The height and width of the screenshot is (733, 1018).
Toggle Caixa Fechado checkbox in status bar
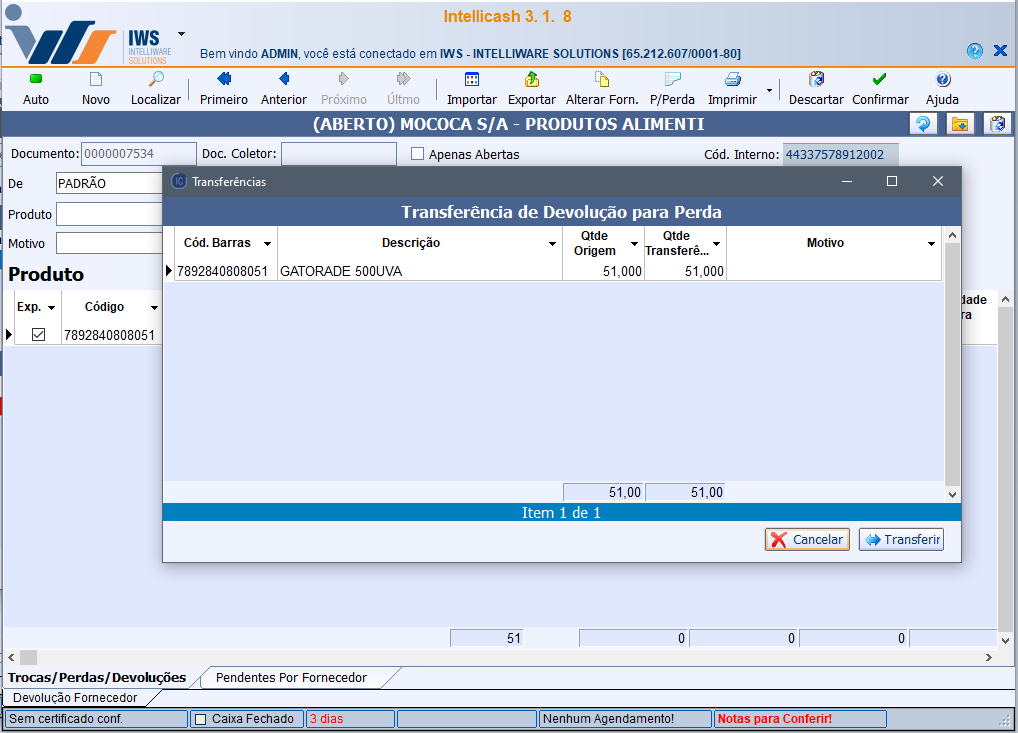(201, 719)
